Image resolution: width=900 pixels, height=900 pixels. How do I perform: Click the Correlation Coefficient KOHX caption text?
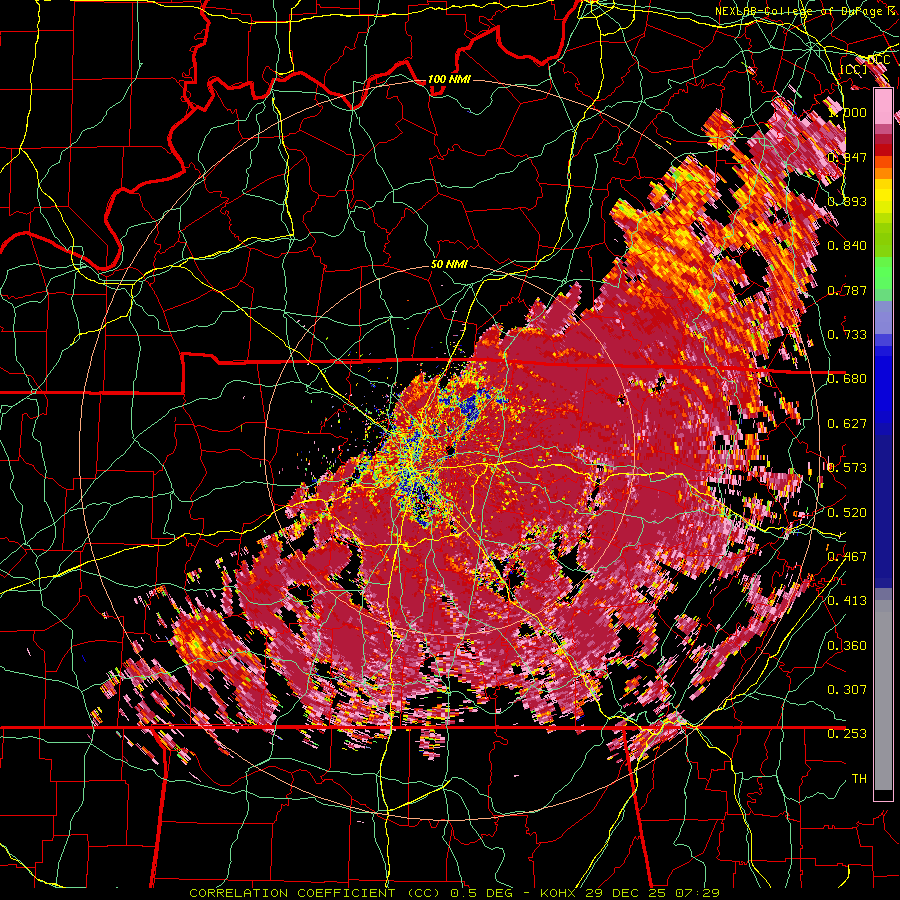[x=455, y=893]
